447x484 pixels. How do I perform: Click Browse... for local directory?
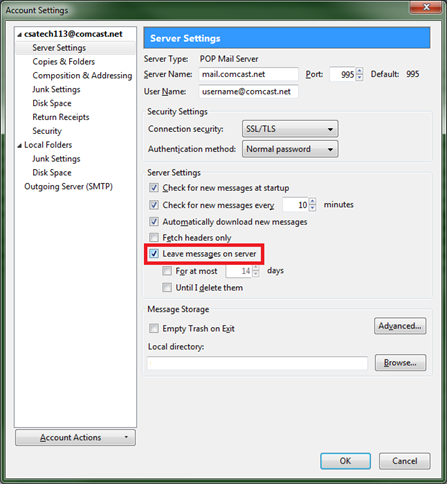tap(400, 362)
